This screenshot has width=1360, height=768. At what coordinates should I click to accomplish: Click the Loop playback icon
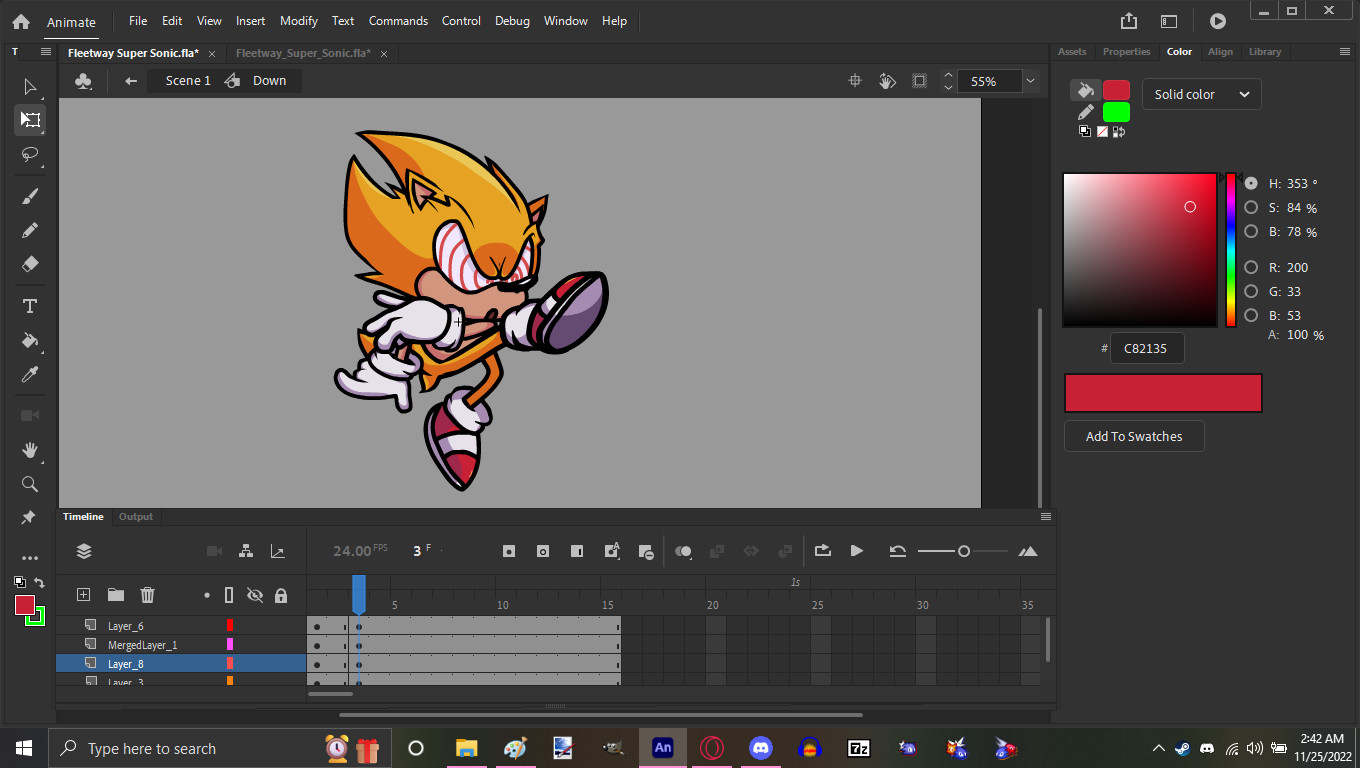(x=823, y=551)
